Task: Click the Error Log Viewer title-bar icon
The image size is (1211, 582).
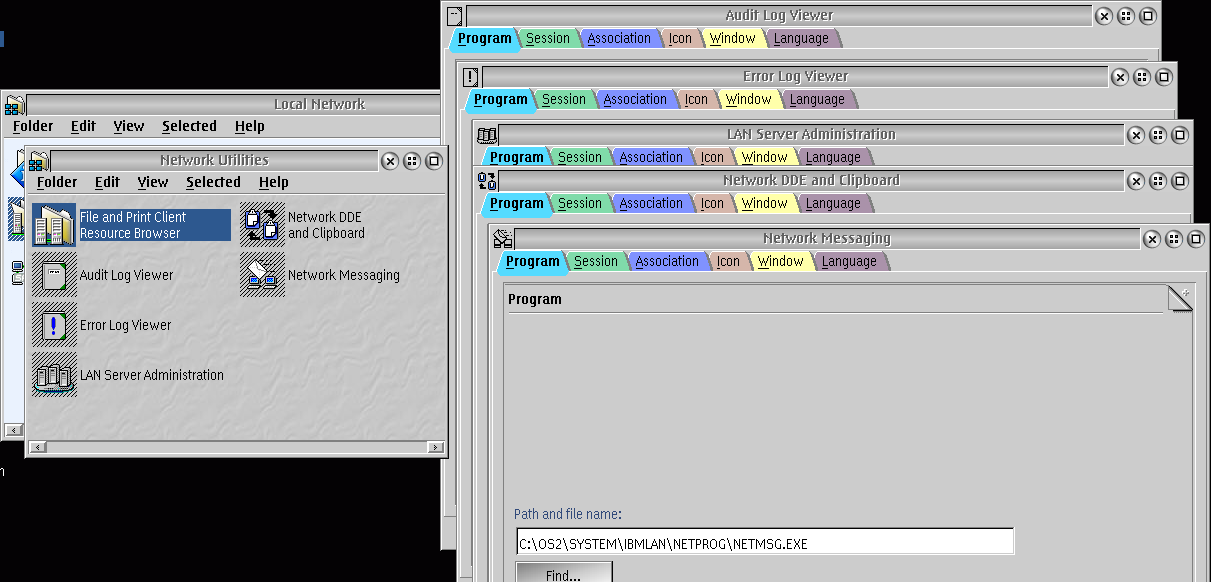Action: point(471,77)
